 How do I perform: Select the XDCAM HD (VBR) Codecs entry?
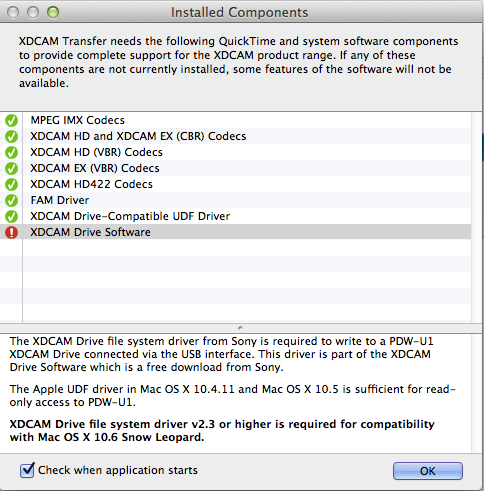235,152
